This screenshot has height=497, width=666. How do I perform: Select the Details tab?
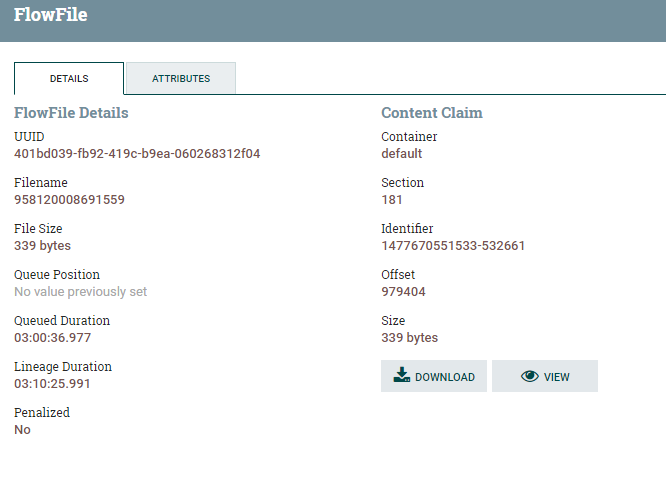click(x=69, y=79)
